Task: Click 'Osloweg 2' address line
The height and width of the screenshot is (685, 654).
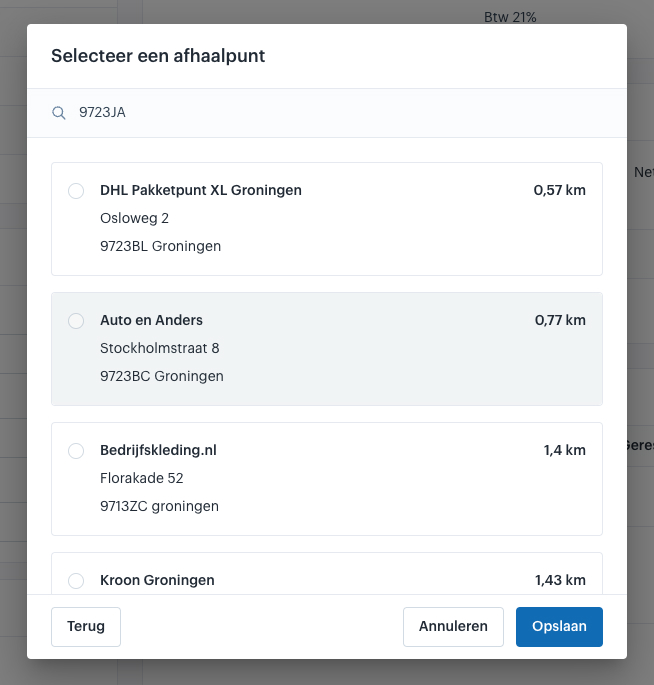Action: [x=134, y=218]
